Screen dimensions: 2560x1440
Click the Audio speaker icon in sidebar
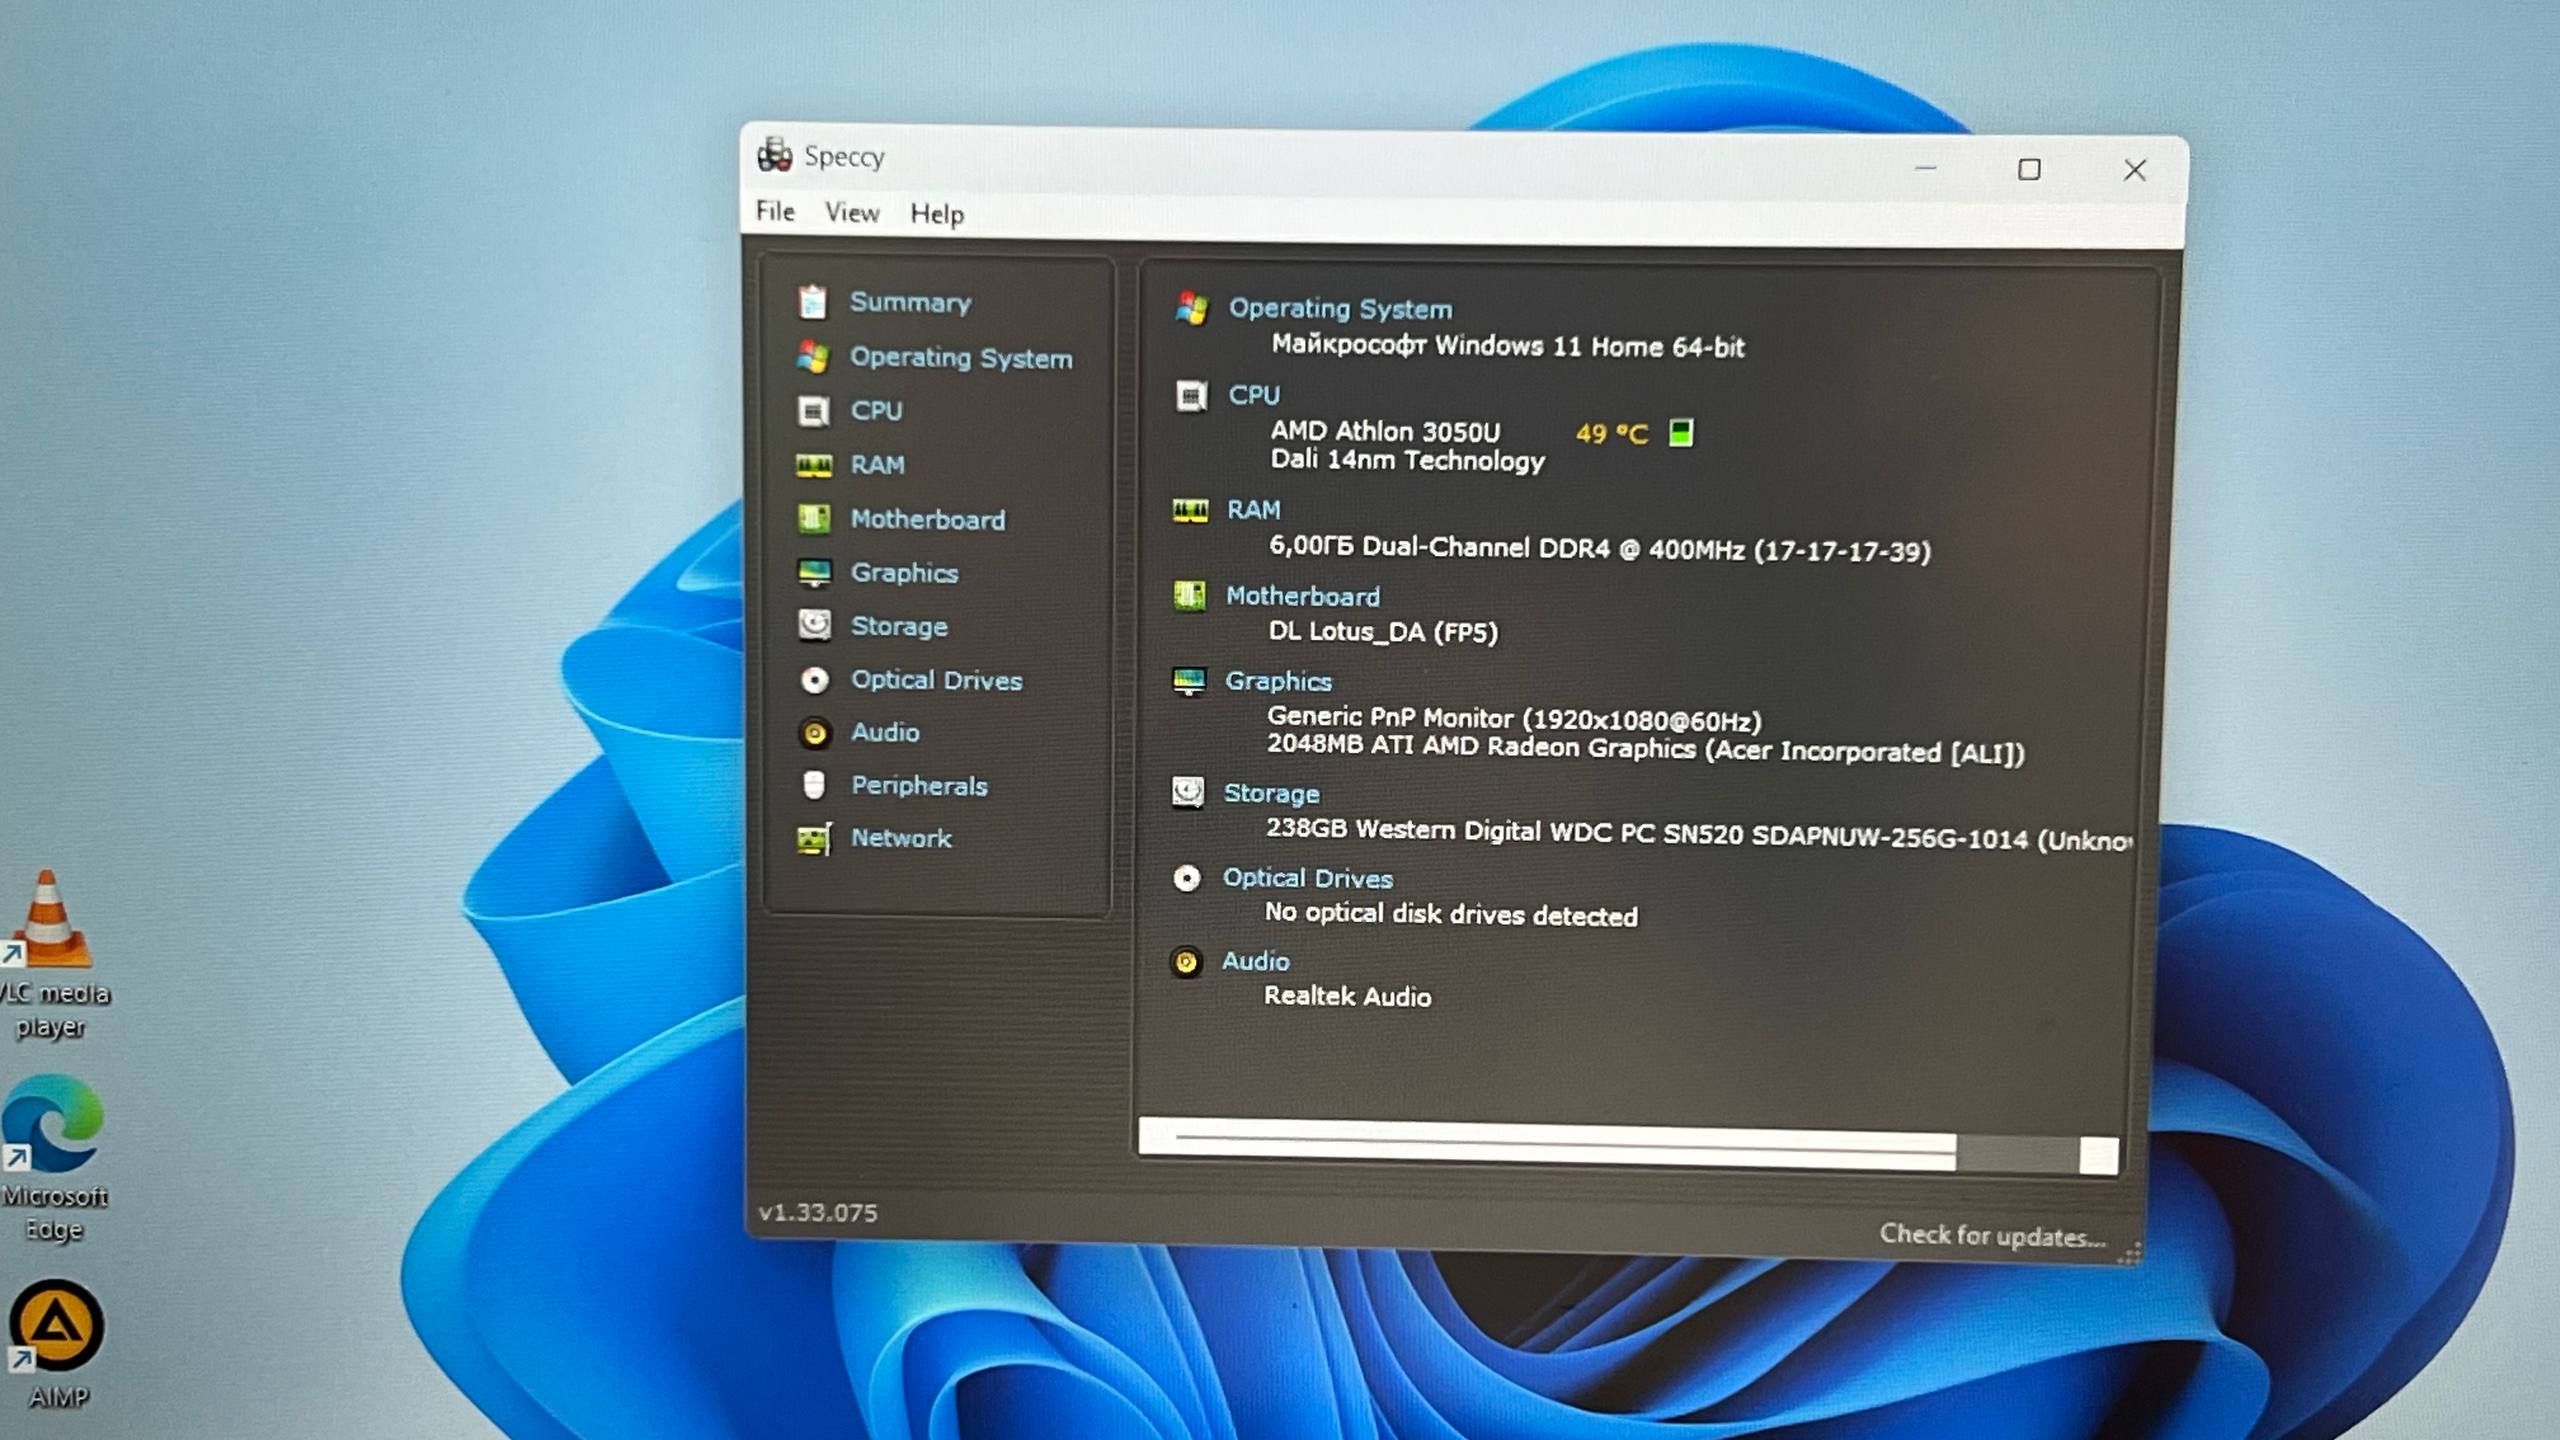click(814, 733)
